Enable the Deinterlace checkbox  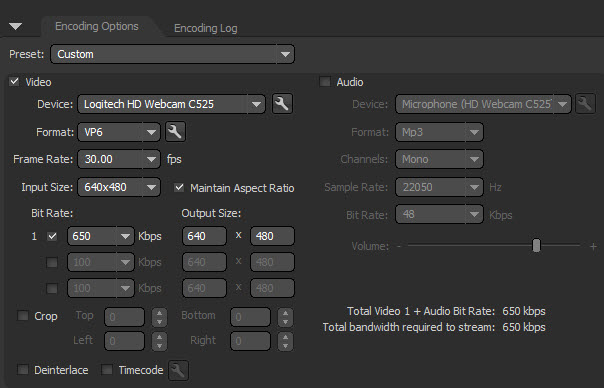click(x=23, y=370)
